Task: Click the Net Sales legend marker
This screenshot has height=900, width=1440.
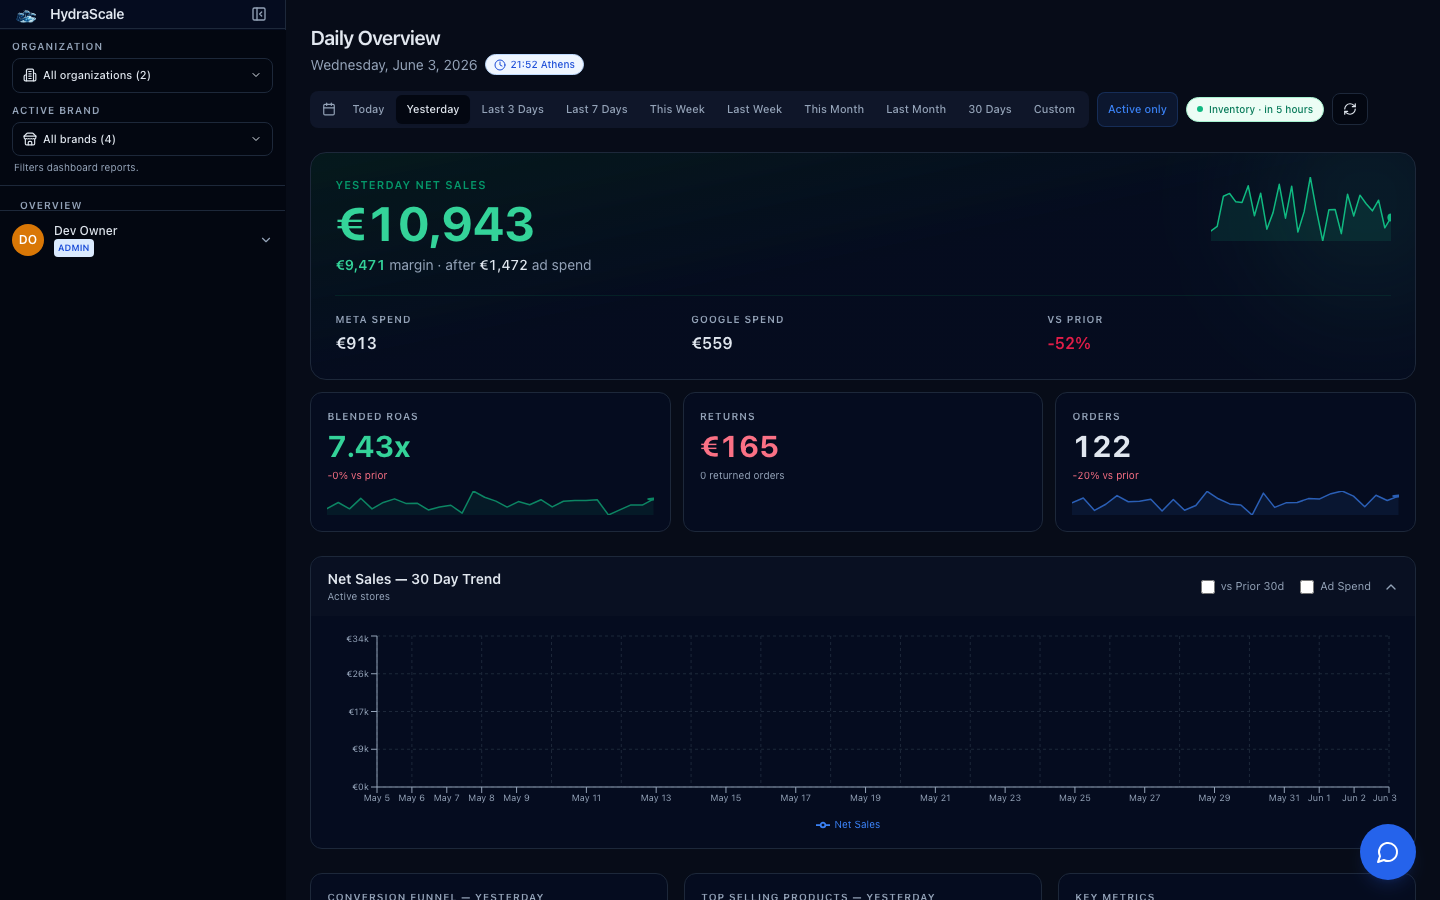Action: [823, 825]
